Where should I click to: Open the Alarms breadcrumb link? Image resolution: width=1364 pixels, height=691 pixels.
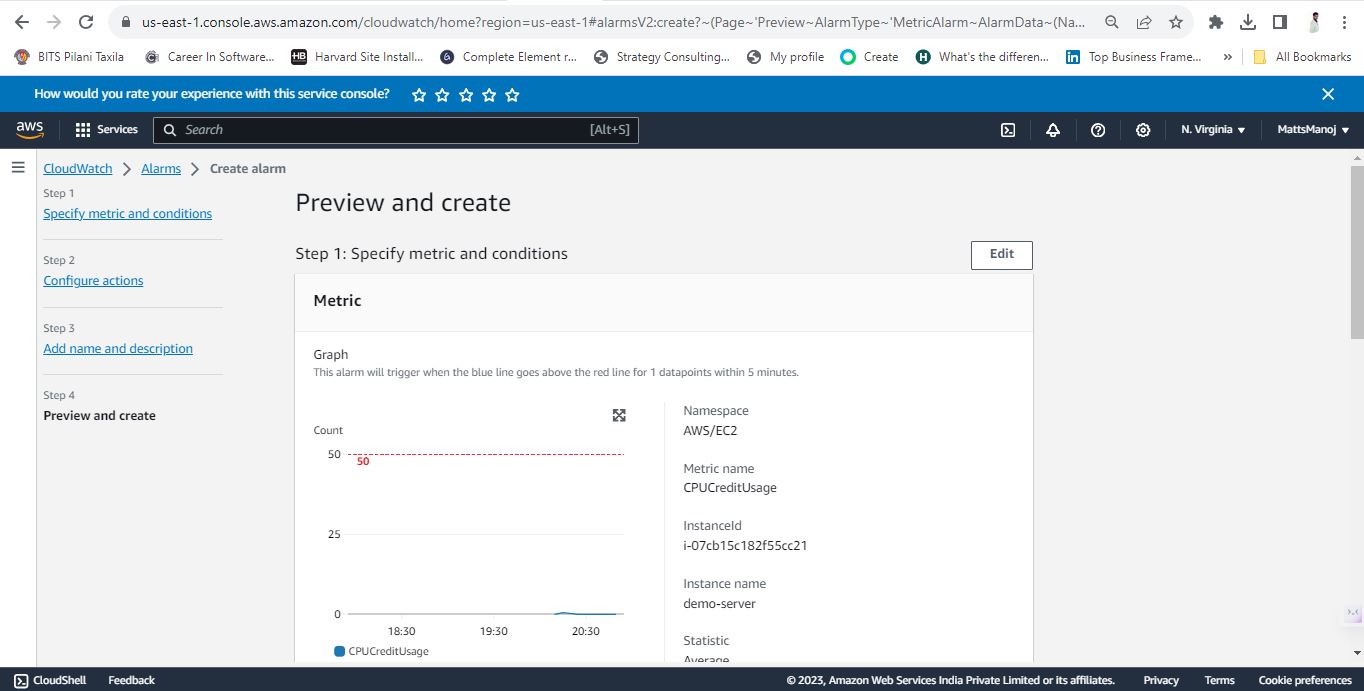click(x=161, y=169)
